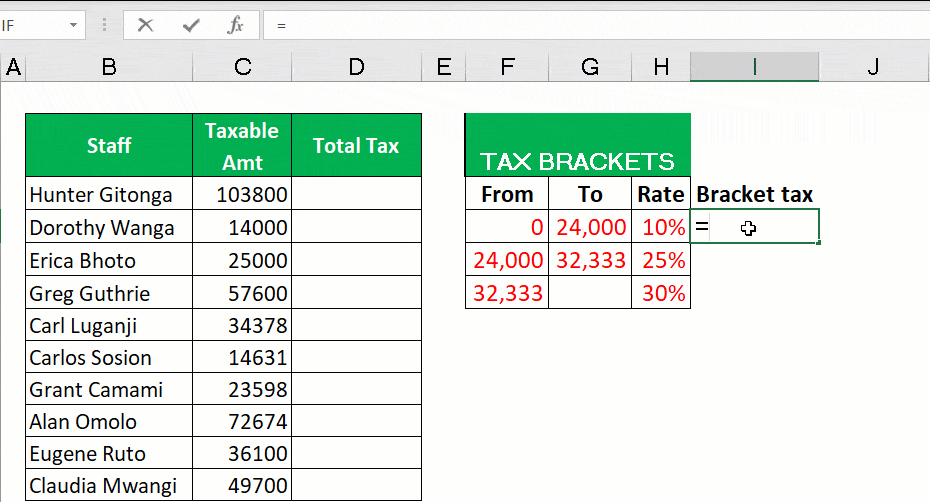Click the Total Tax cell for Claudia Mwangi

point(356,485)
